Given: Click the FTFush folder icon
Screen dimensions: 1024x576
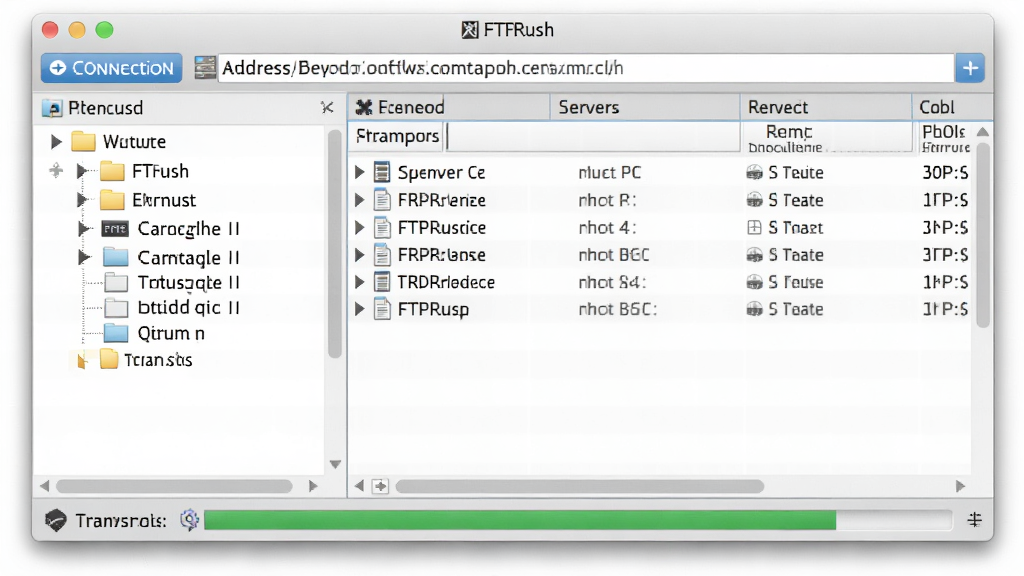Looking at the screenshot, I should click(x=112, y=171).
